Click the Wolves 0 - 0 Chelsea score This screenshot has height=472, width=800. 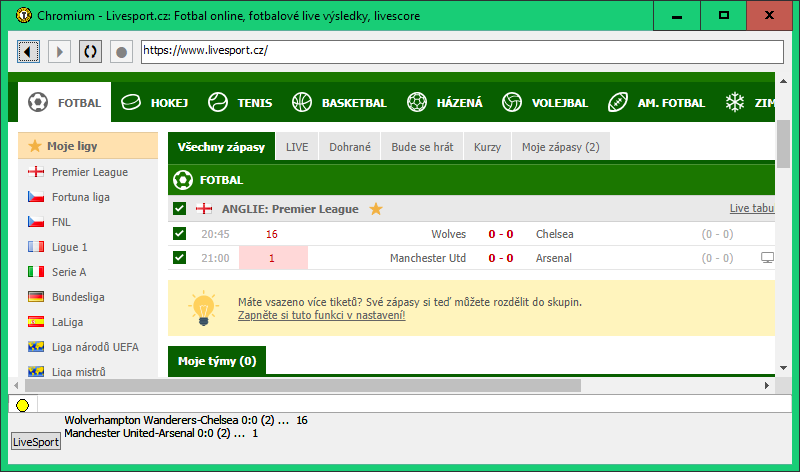[x=501, y=234]
